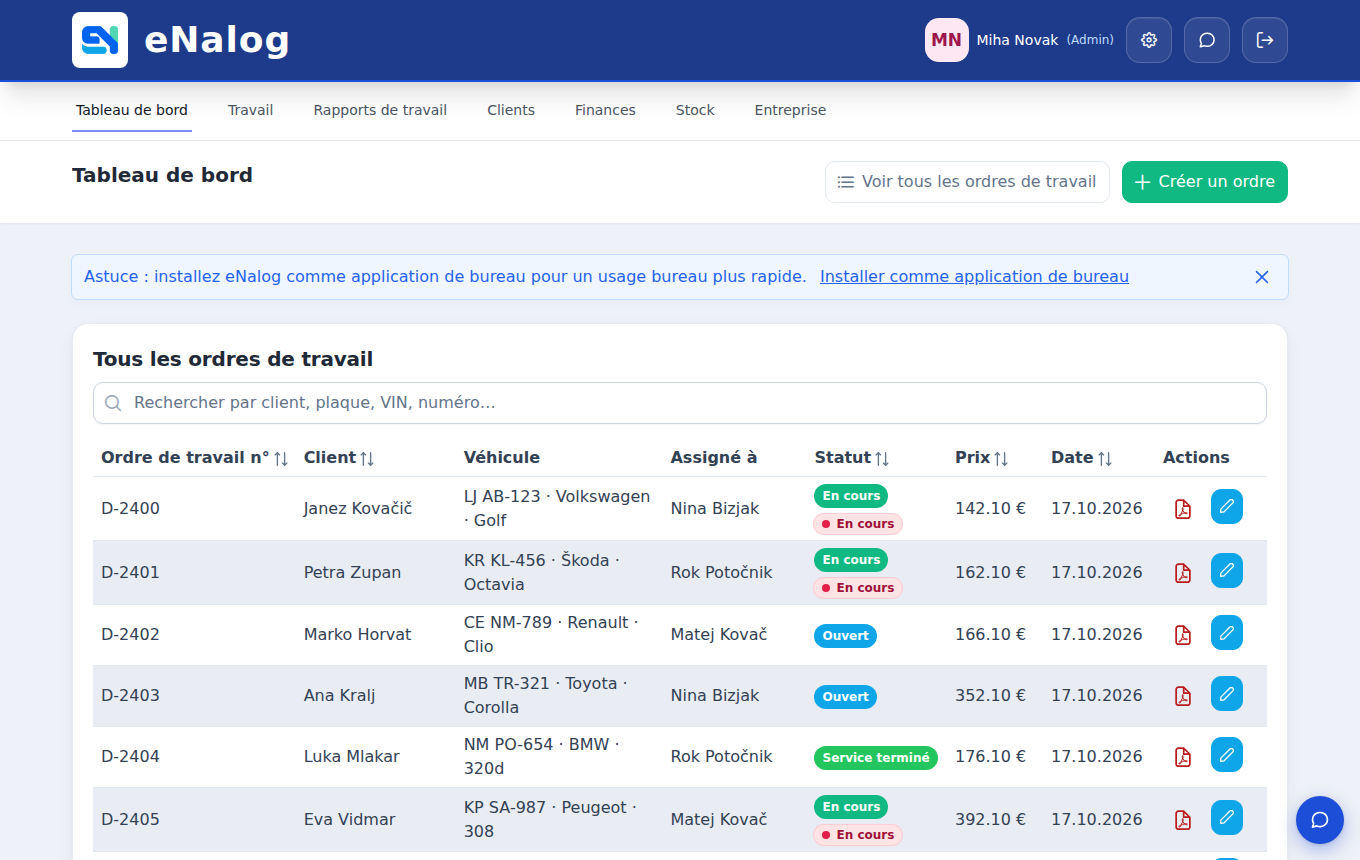Download PDF for order D-2405
This screenshot has width=1360, height=860.
pos(1183,820)
